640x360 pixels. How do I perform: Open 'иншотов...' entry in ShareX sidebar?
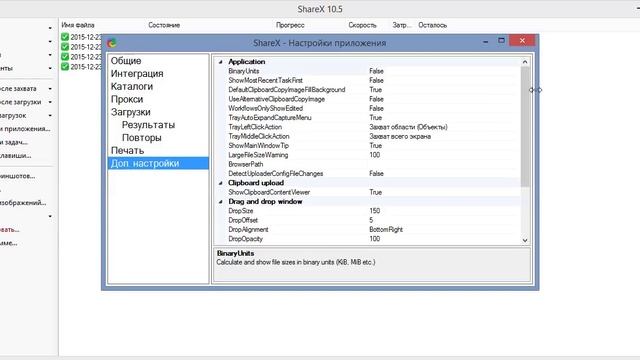pos(18,176)
